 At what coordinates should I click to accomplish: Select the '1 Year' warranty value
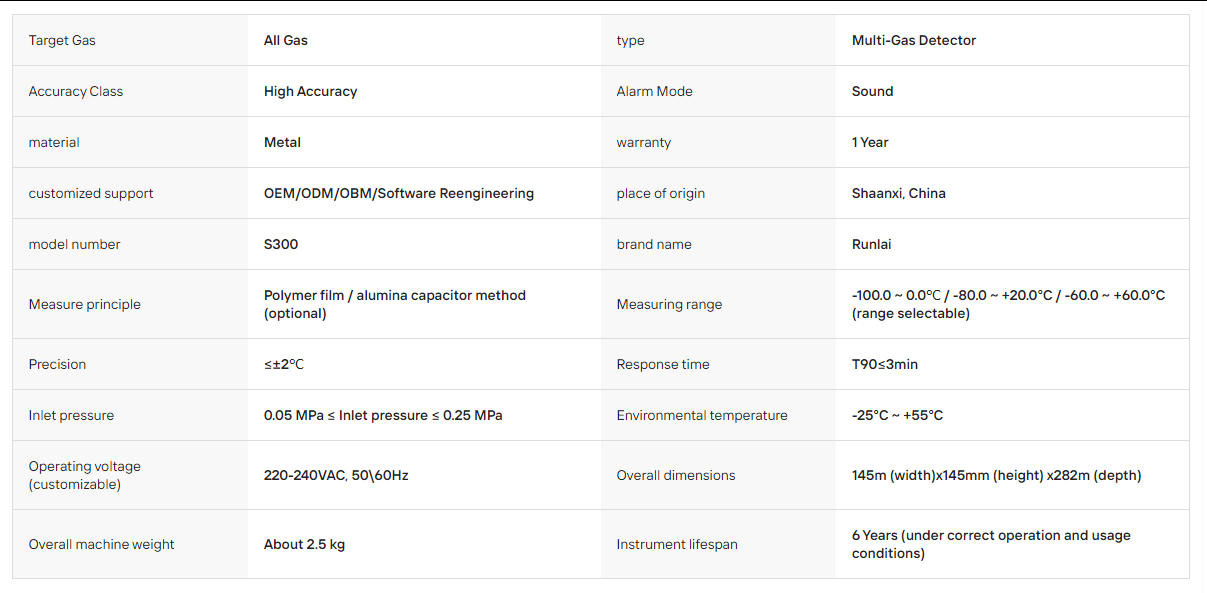click(x=870, y=143)
